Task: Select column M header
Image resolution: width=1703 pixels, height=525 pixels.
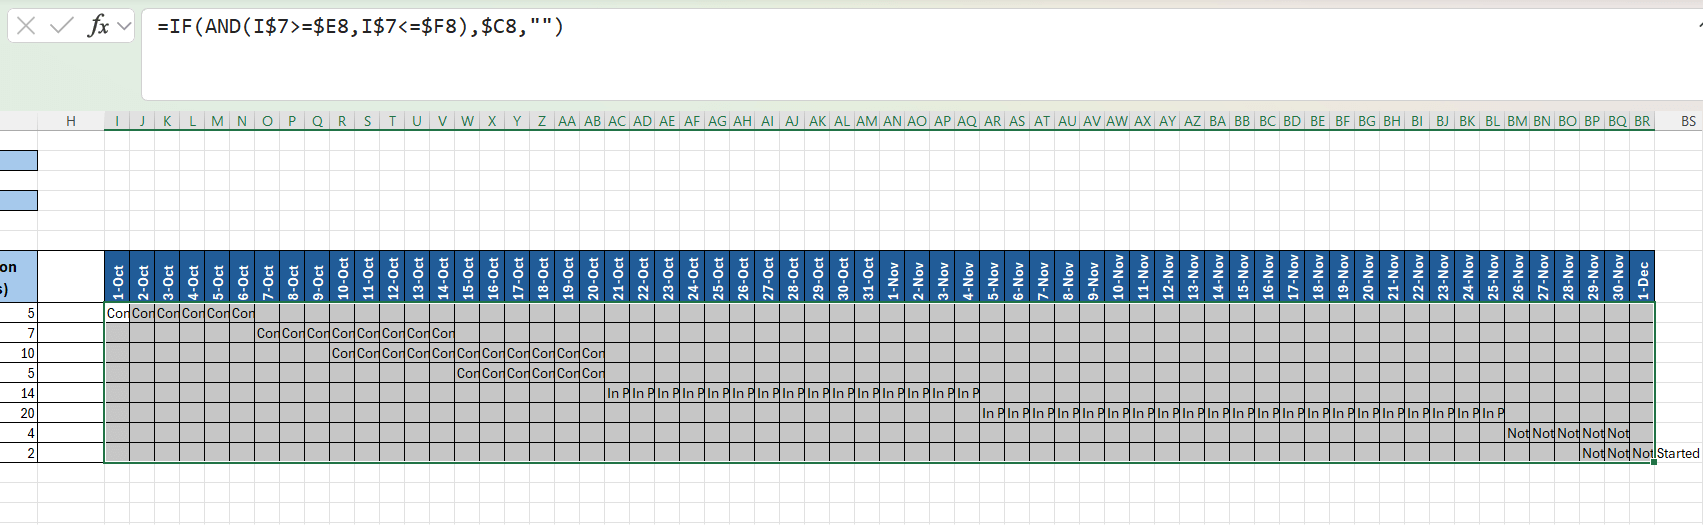Action: click(x=217, y=121)
